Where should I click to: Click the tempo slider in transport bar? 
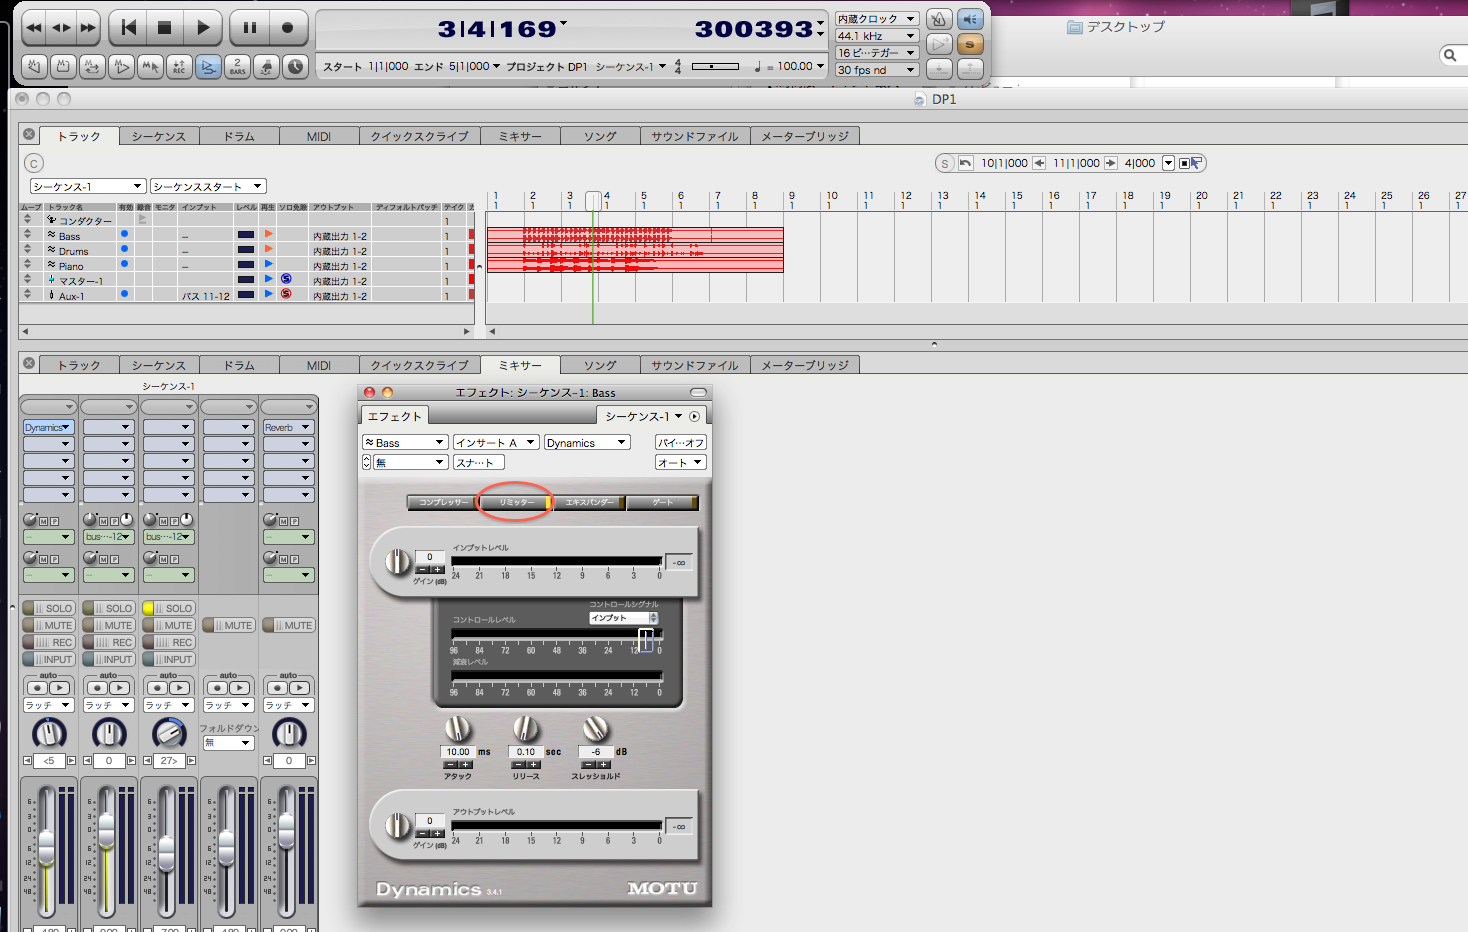(x=716, y=67)
